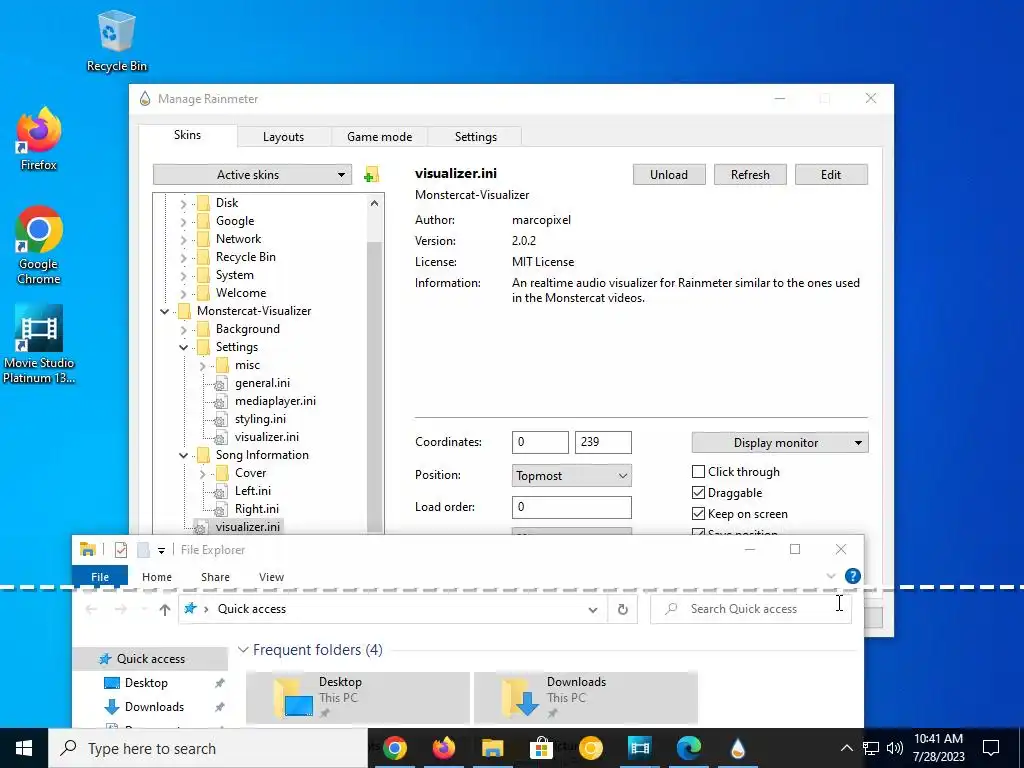Select styling.ini in the skin tree
Screen dimensions: 1024x768
[x=260, y=419]
